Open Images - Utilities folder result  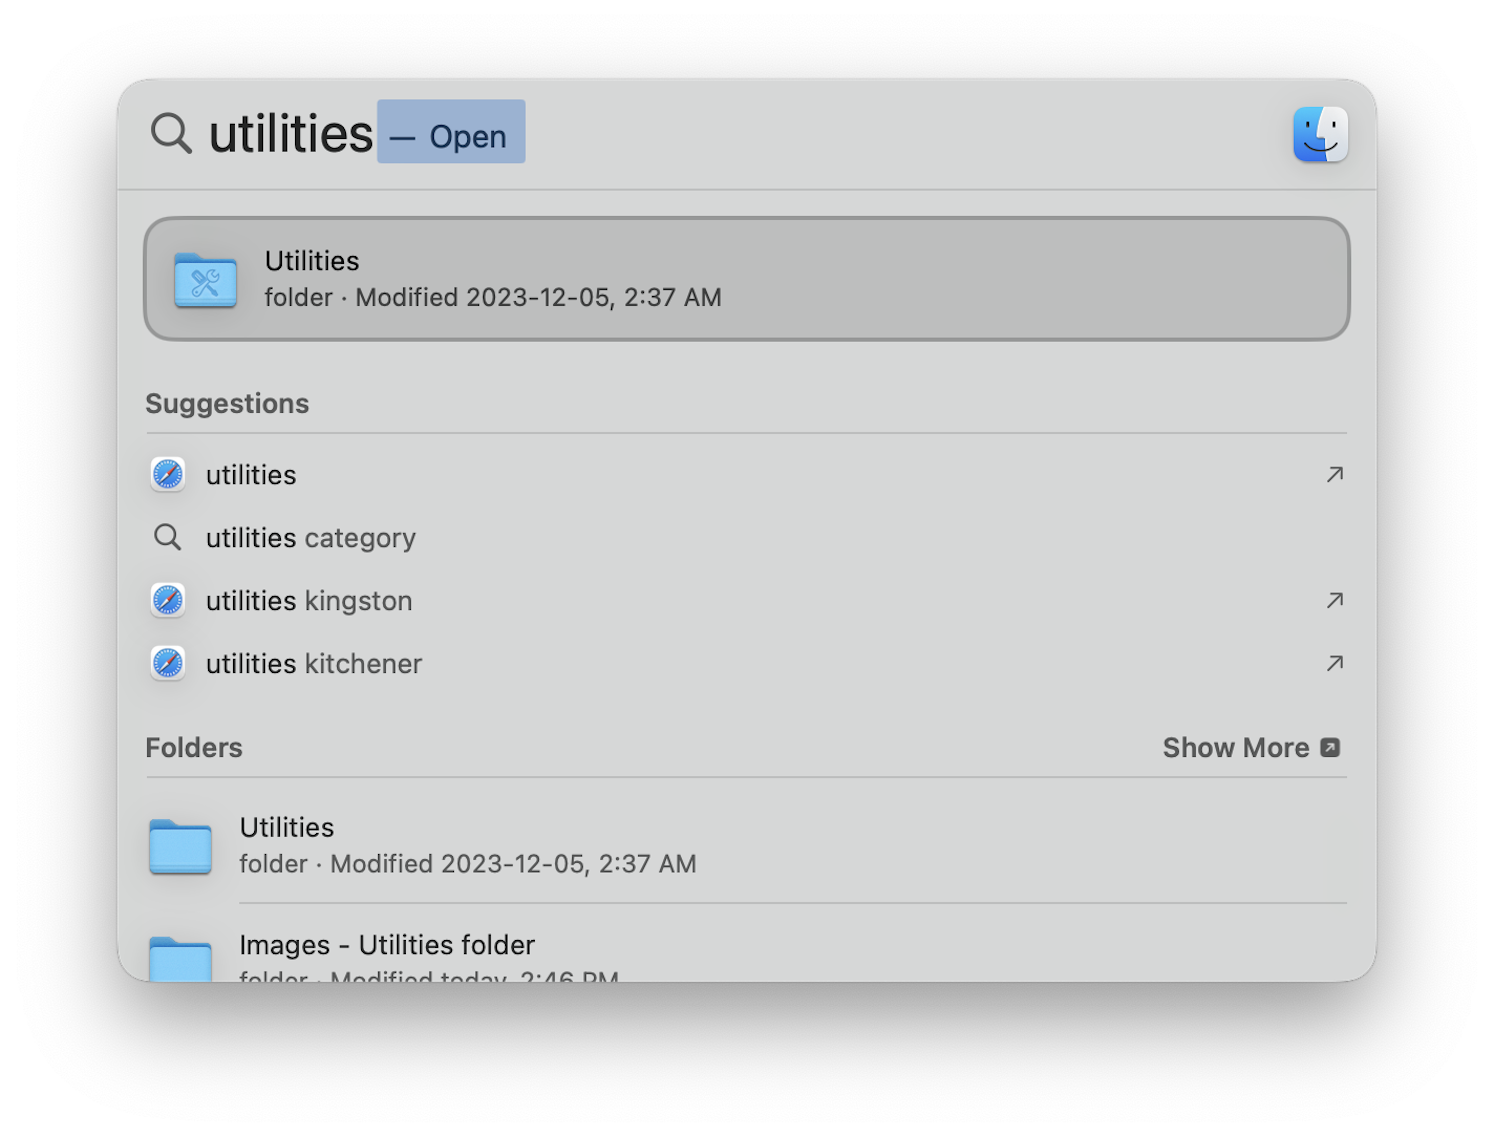[387, 945]
